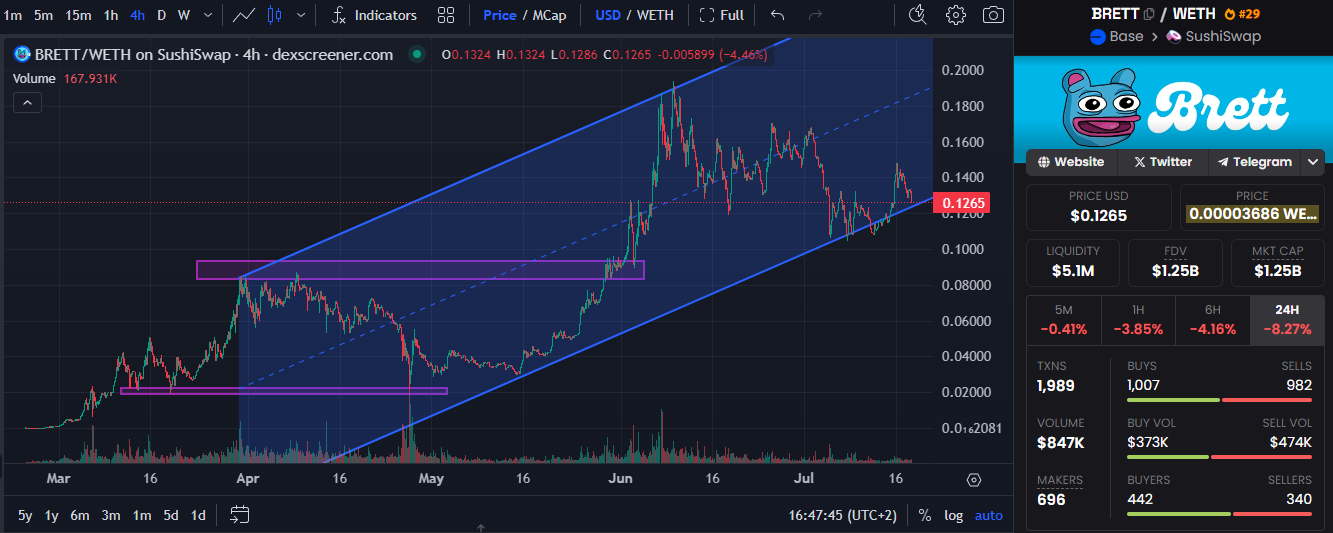The image size is (1333, 533).
Task: Undo the last chart action
Action: [x=778, y=15]
